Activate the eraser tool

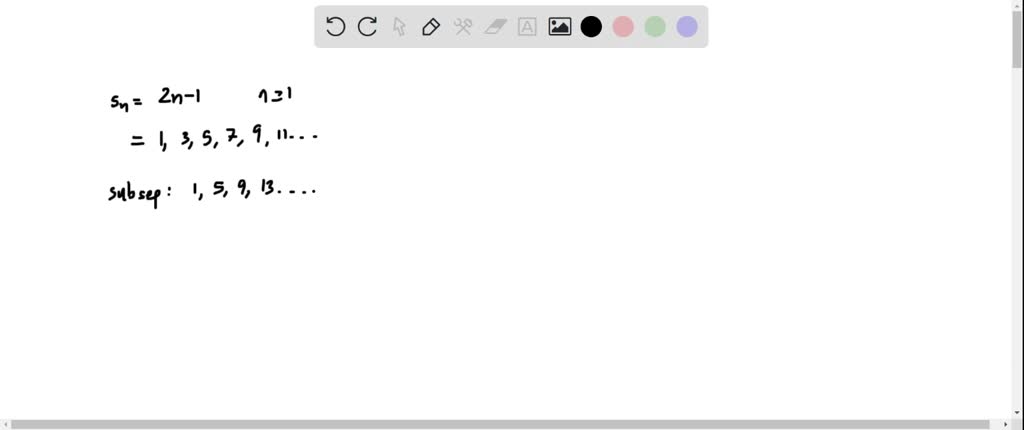496,27
